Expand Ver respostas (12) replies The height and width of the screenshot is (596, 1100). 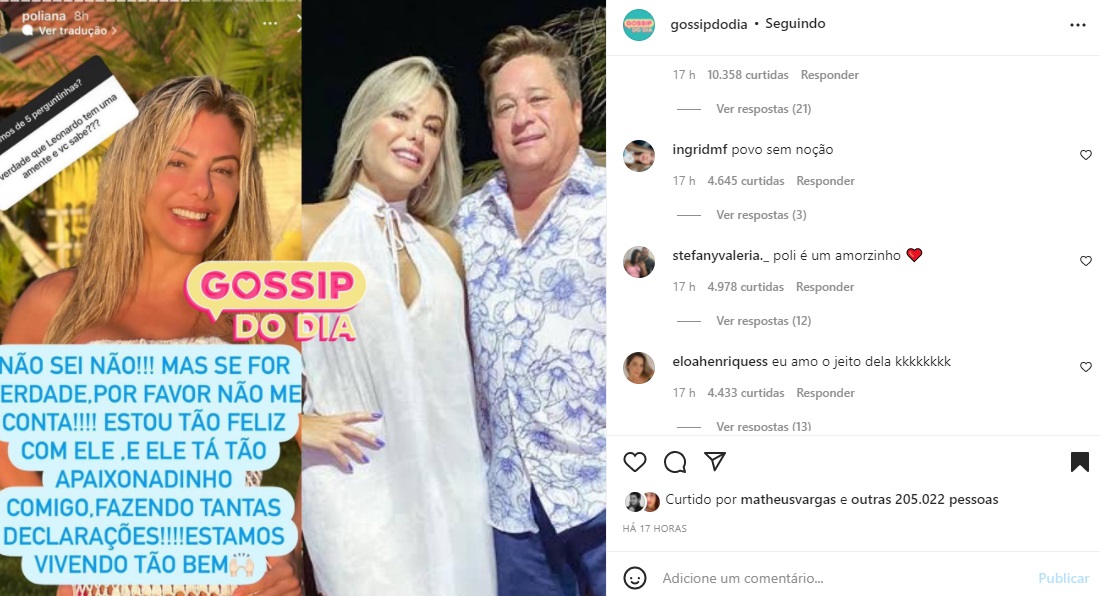(x=763, y=320)
